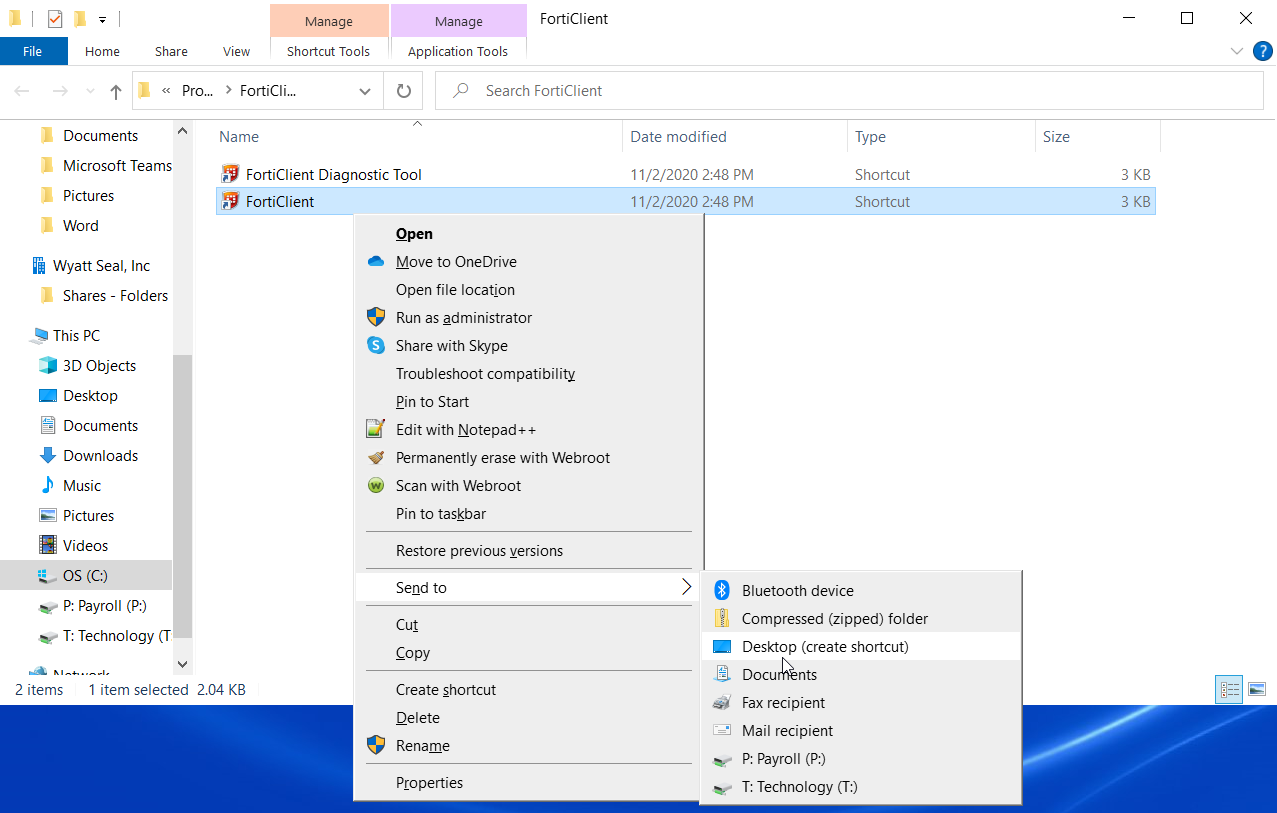The height and width of the screenshot is (813, 1277).
Task: Switch to the View ribbon tab
Action: 237,51
